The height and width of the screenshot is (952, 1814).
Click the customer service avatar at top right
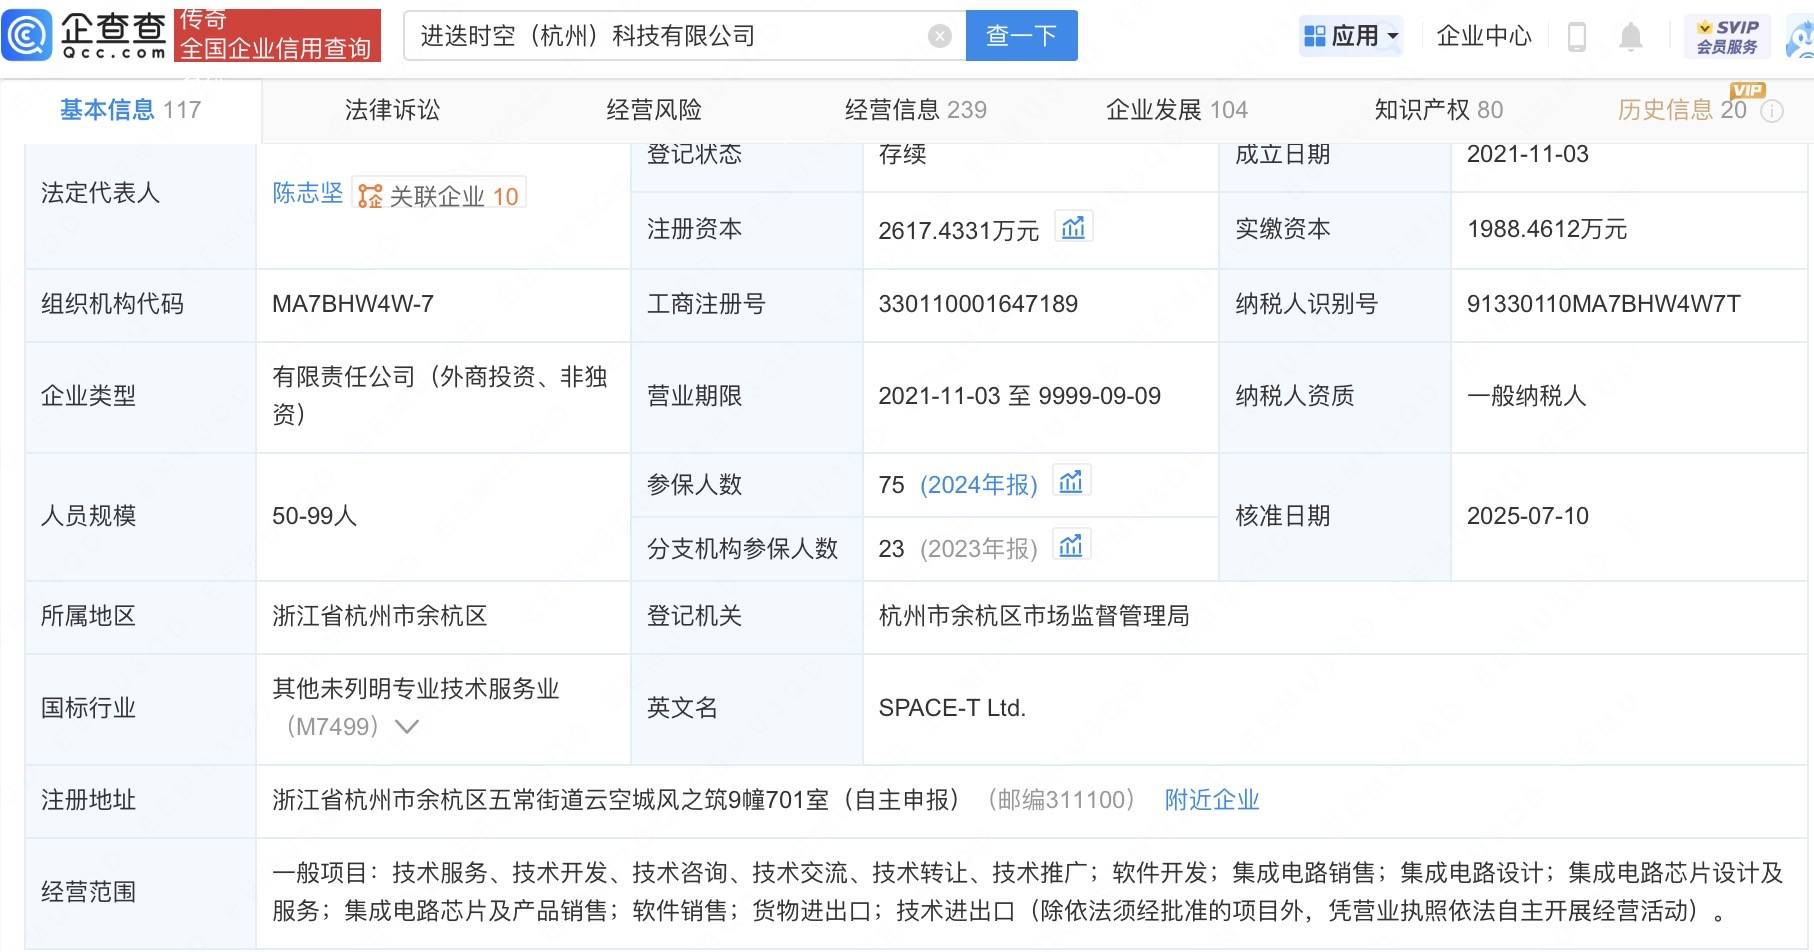(1801, 38)
